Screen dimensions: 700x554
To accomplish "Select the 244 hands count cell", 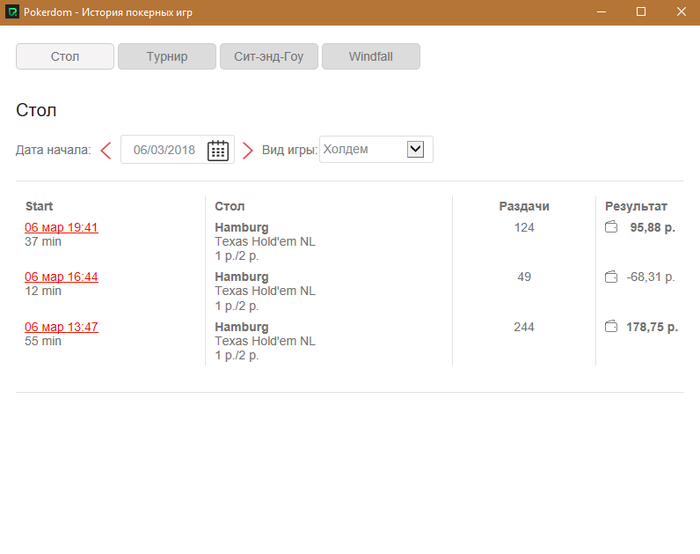I will [x=524, y=327].
